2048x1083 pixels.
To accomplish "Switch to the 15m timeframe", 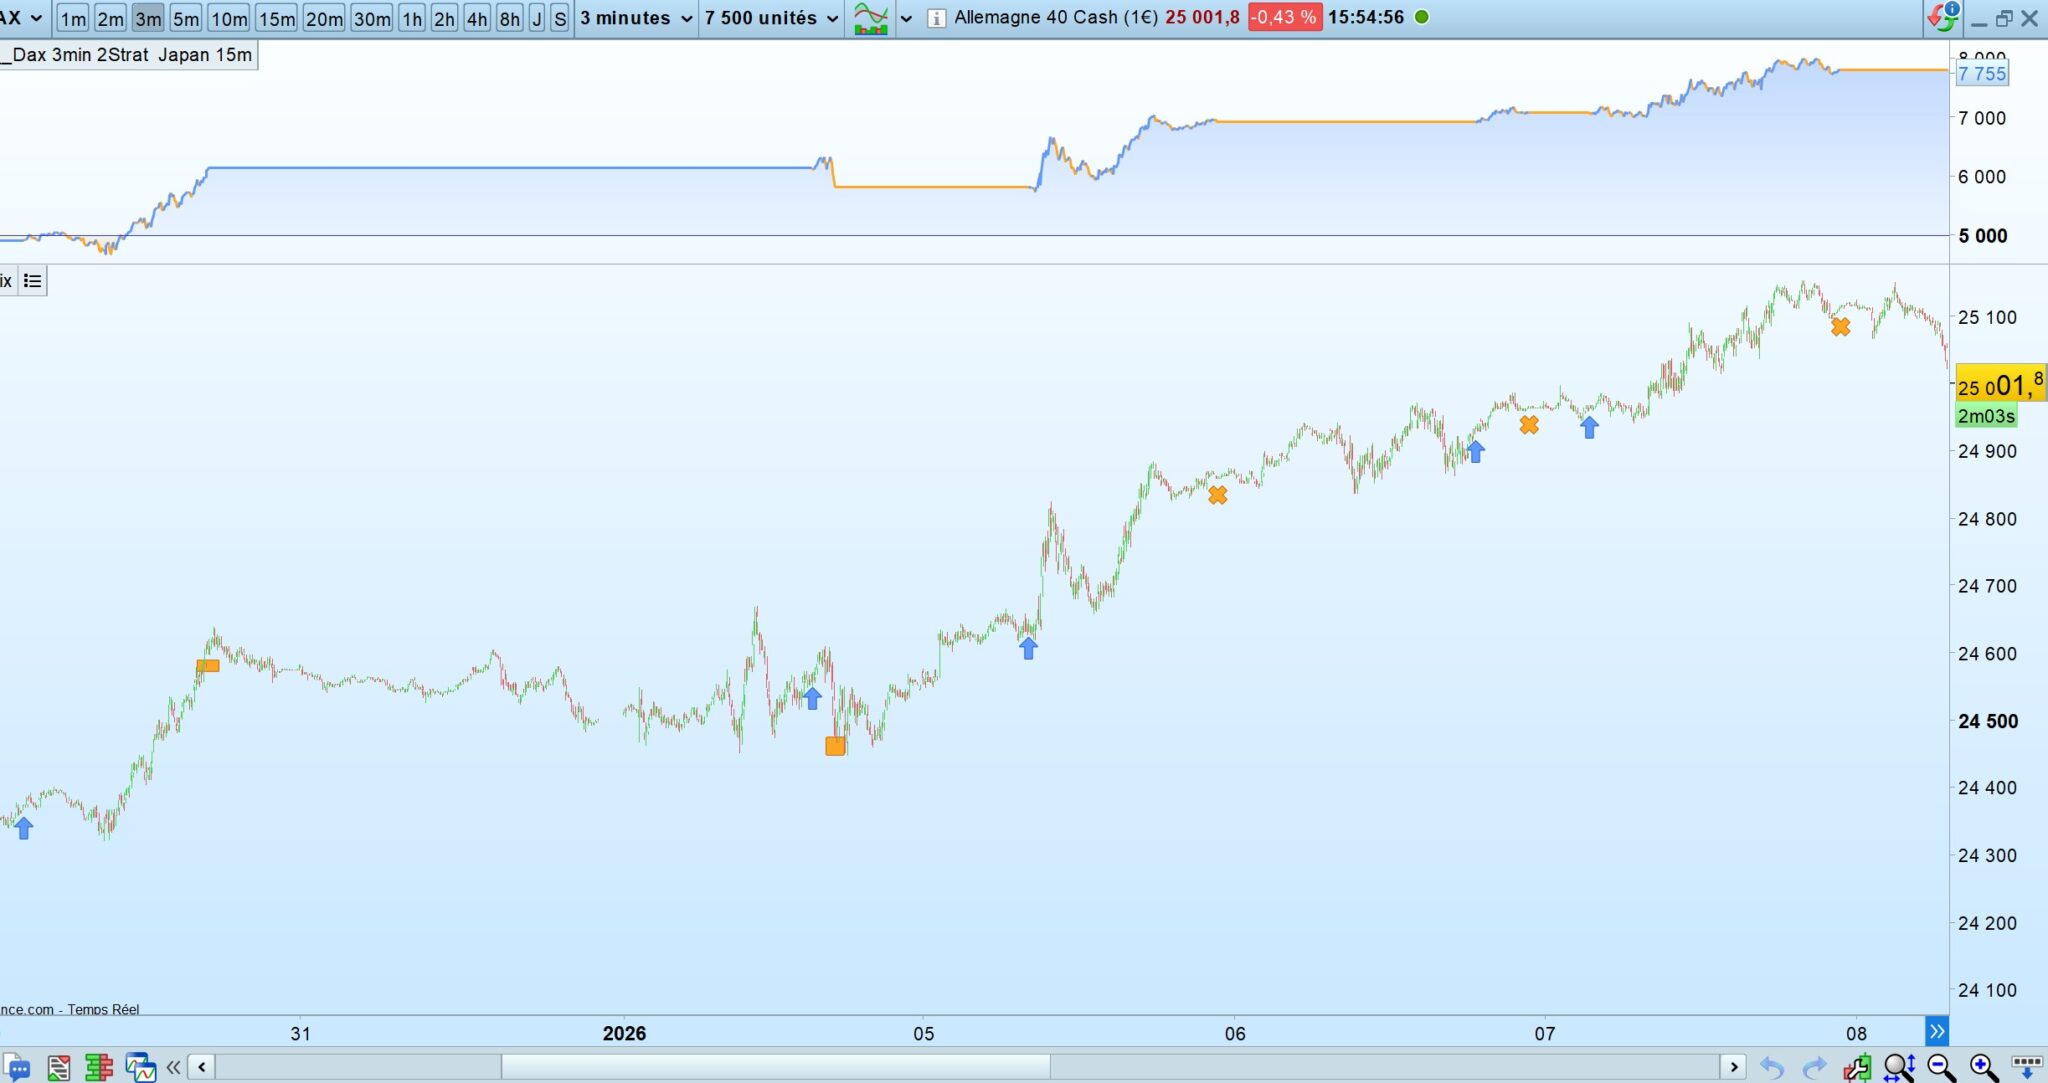I will [x=276, y=18].
